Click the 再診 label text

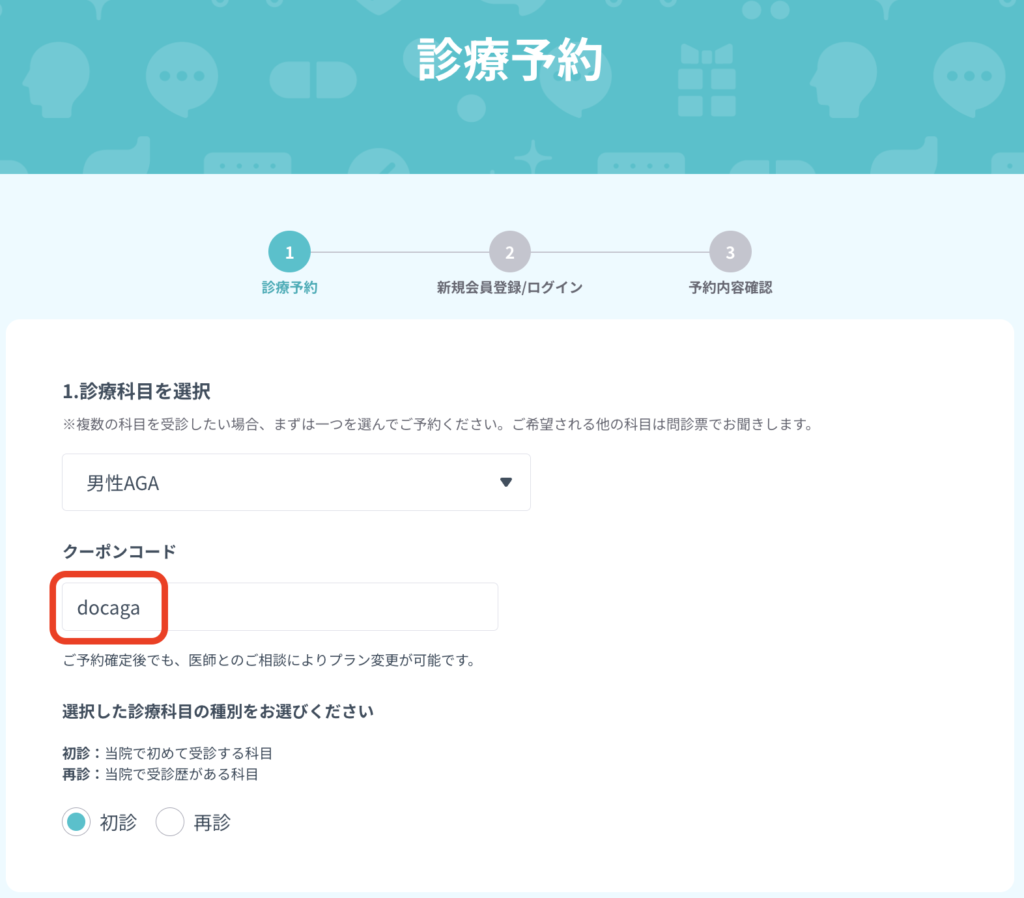(x=212, y=823)
